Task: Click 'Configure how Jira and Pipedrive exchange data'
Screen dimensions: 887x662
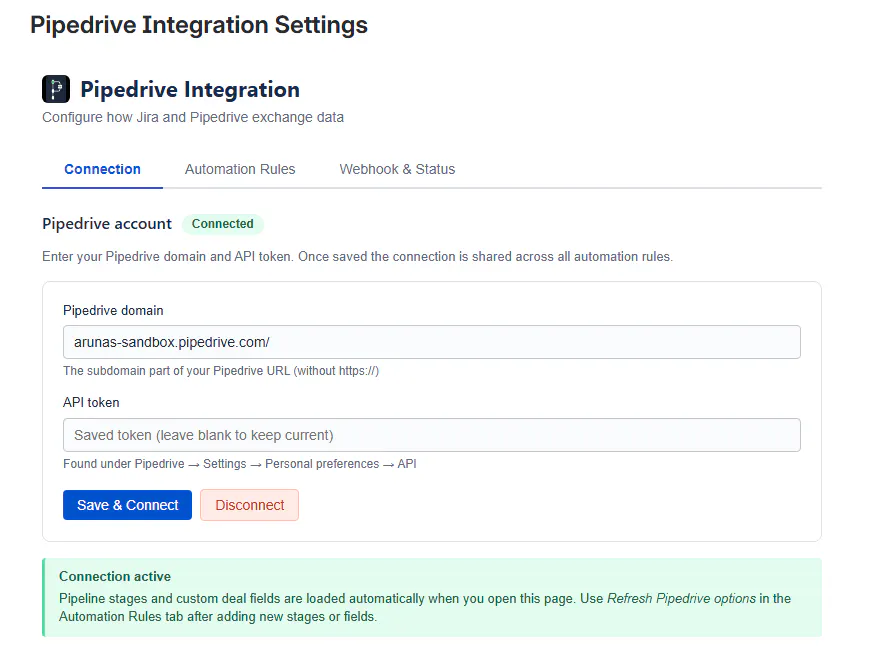Action: tap(193, 117)
